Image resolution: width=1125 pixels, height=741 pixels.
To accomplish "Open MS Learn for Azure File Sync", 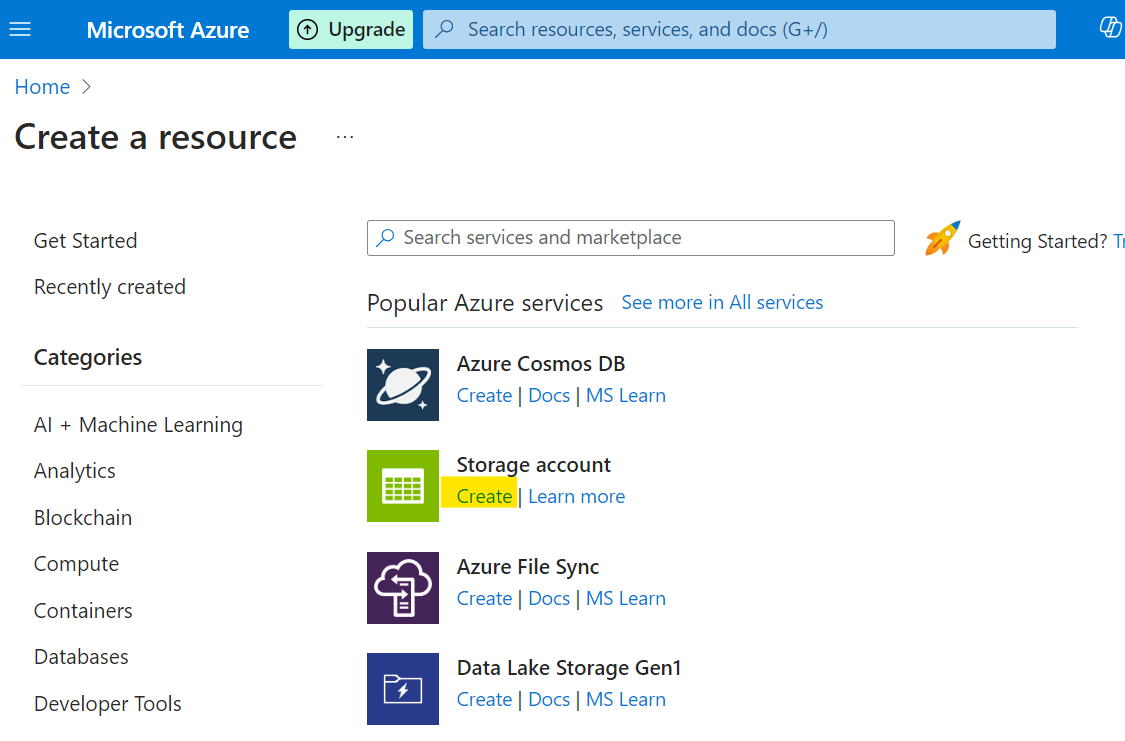I will (626, 598).
